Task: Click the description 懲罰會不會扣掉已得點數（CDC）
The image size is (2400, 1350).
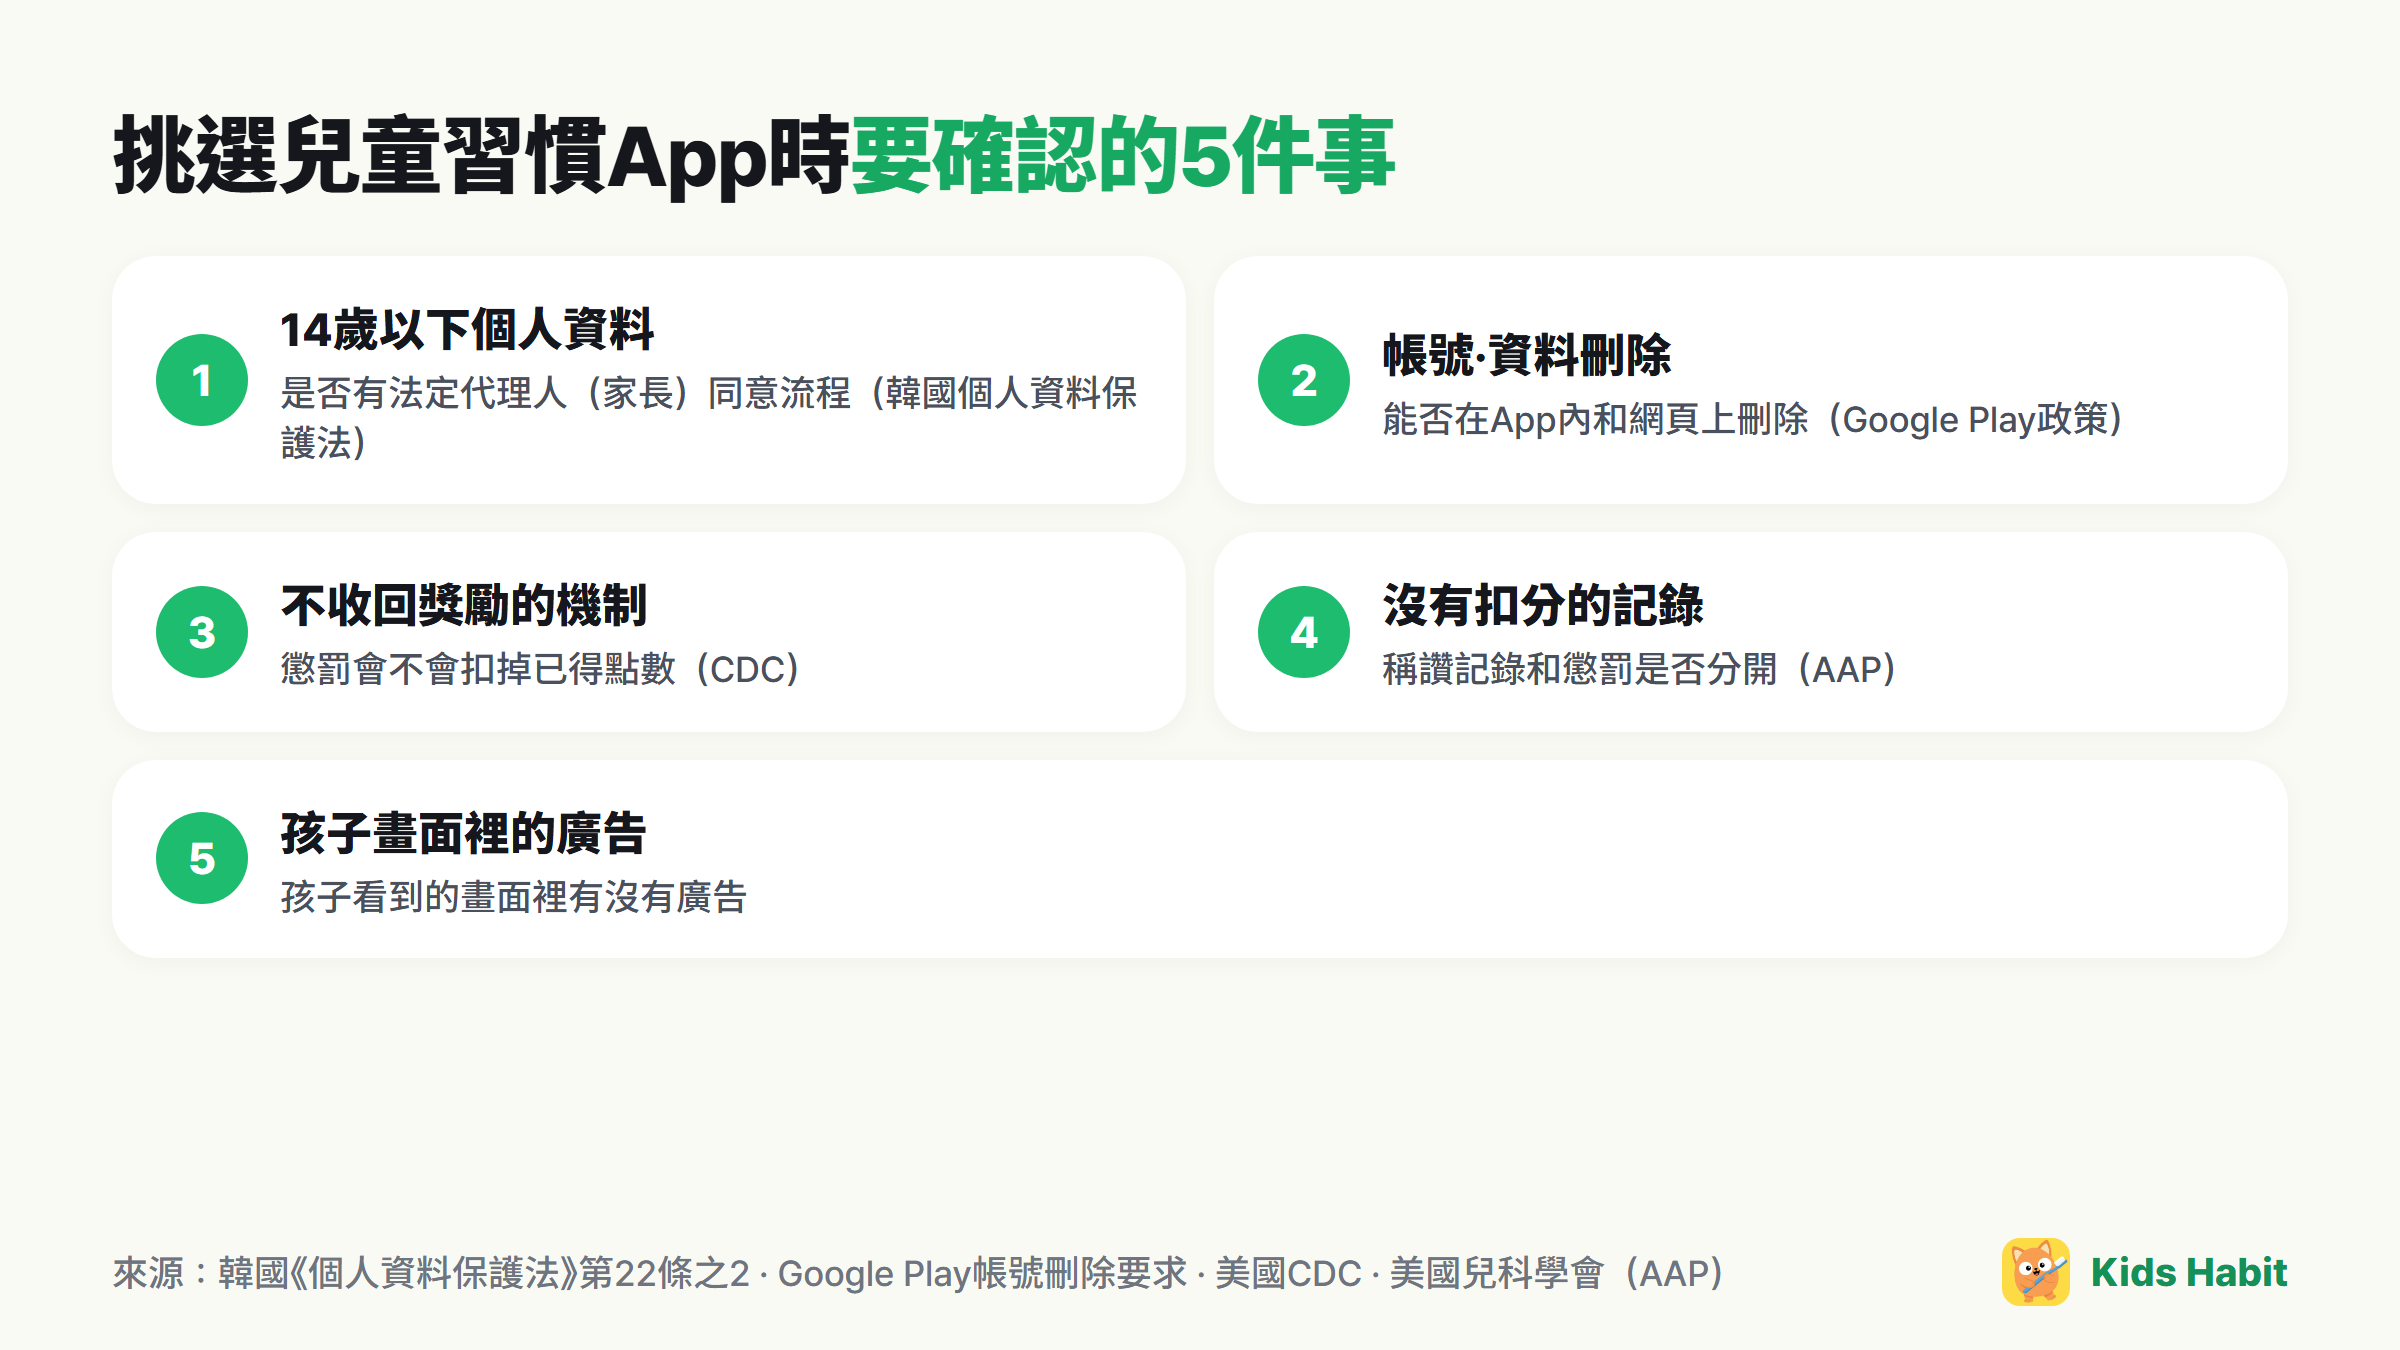Action: [x=541, y=669]
